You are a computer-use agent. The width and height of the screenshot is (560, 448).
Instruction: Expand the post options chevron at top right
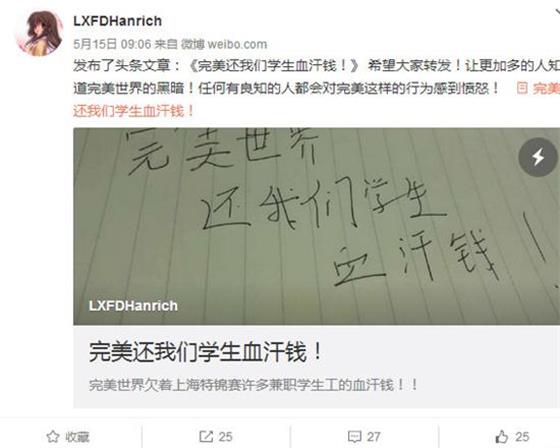tap(557, 13)
